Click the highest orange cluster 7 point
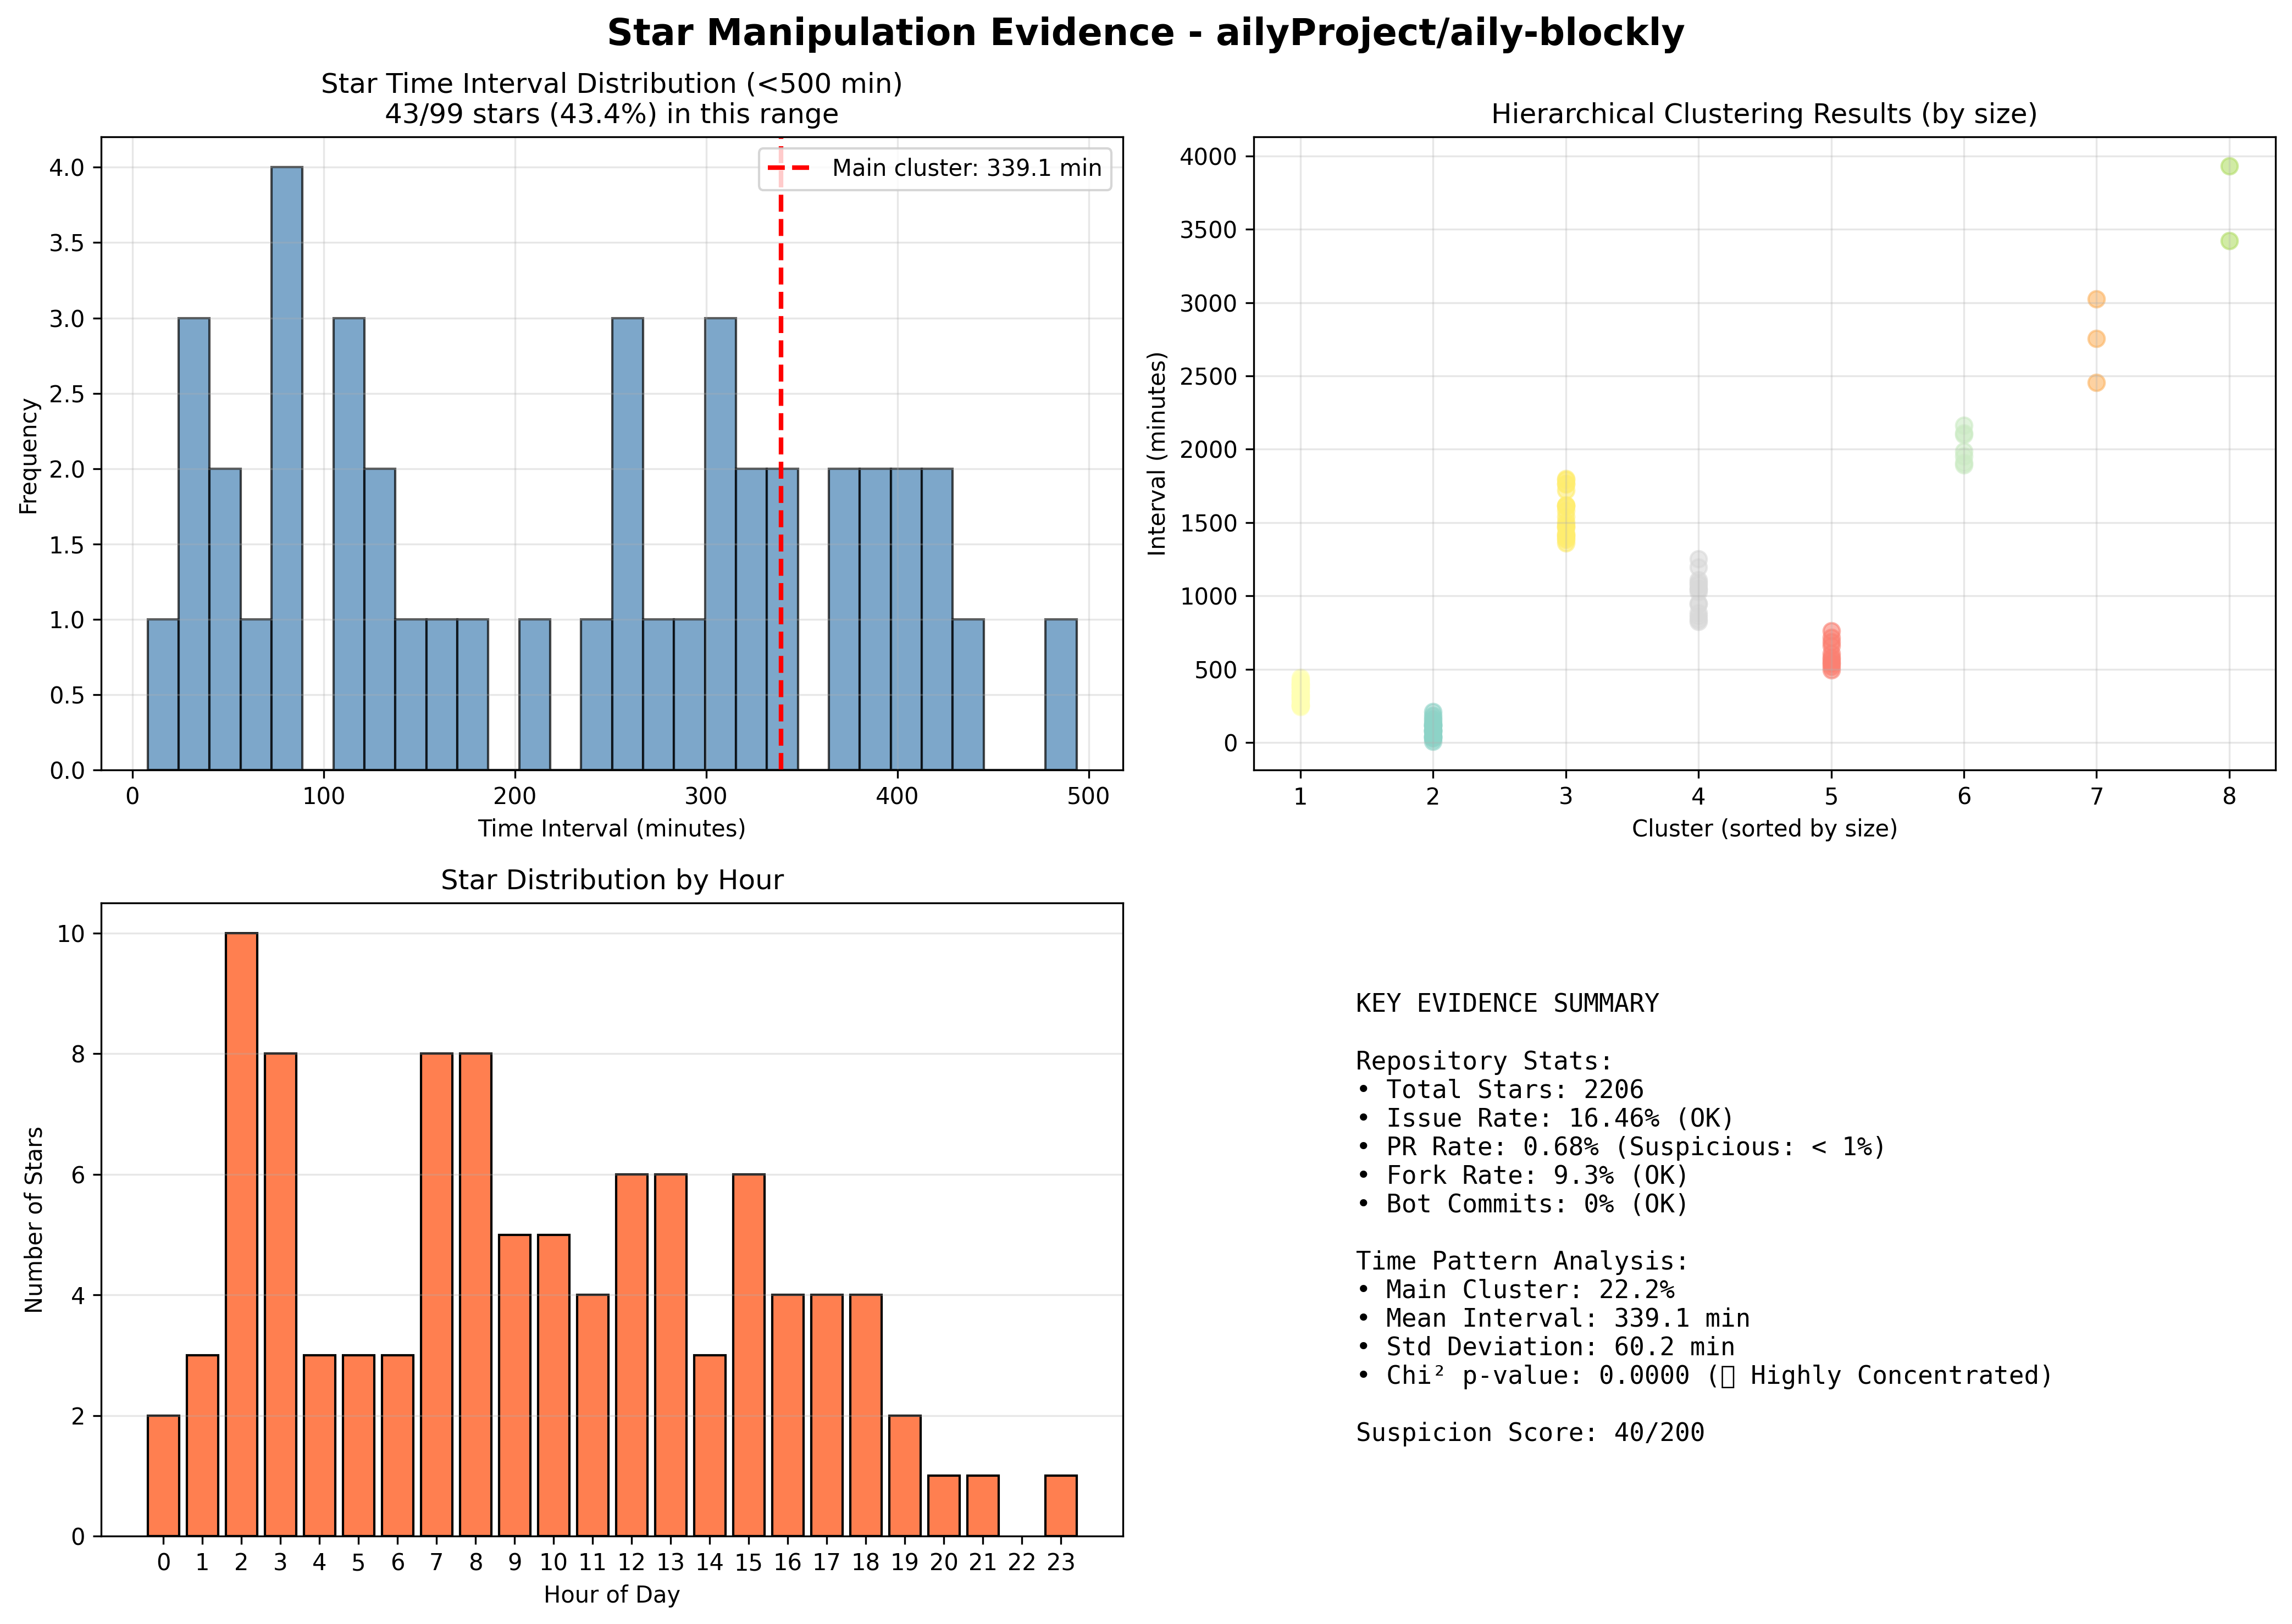 [x=2096, y=299]
